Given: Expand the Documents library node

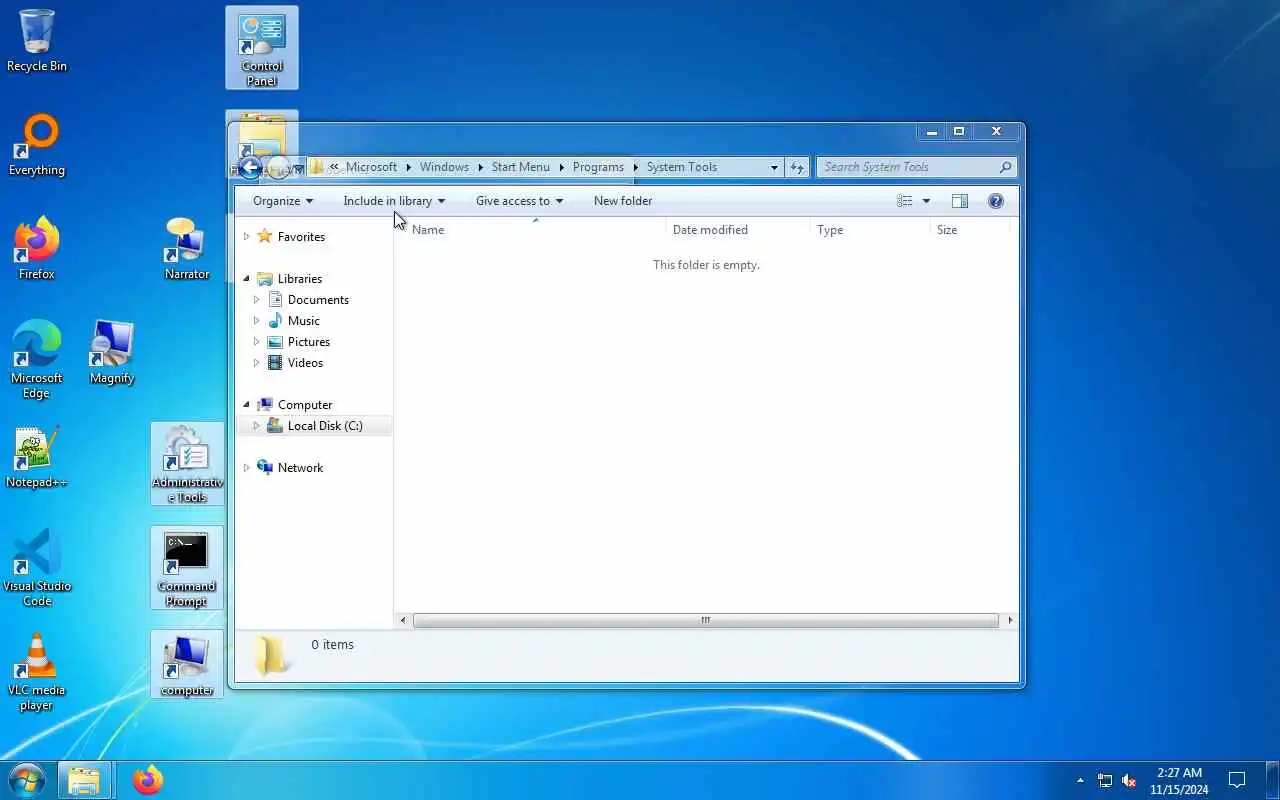Looking at the screenshot, I should [x=256, y=300].
